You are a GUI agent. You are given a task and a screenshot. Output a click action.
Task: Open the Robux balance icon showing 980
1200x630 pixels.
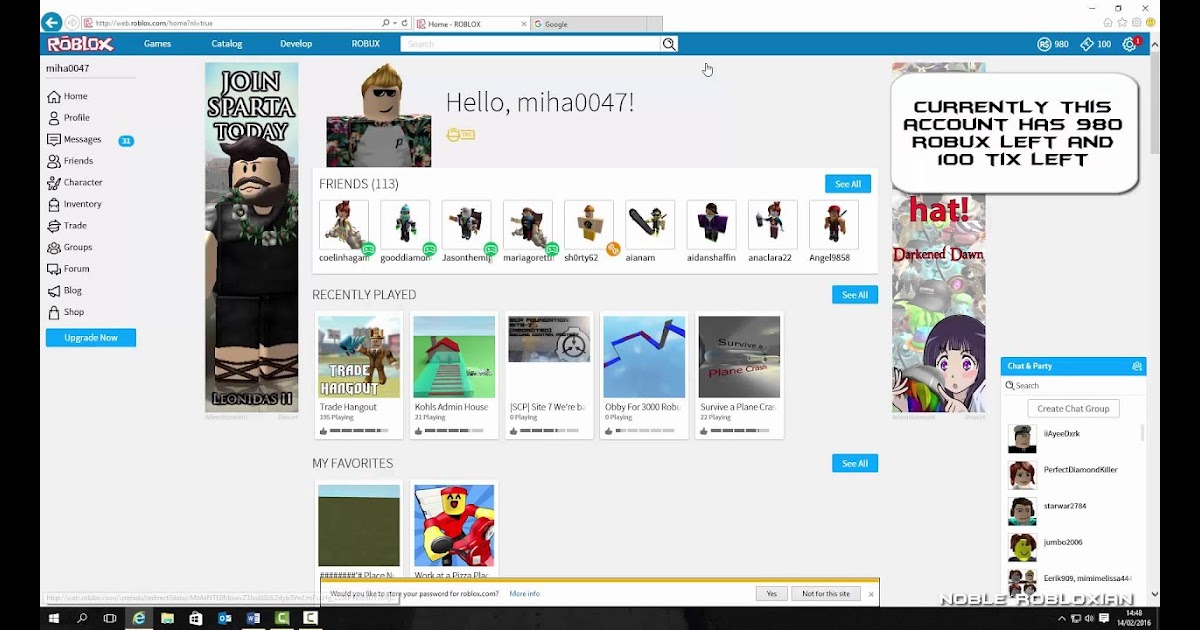pos(1044,44)
